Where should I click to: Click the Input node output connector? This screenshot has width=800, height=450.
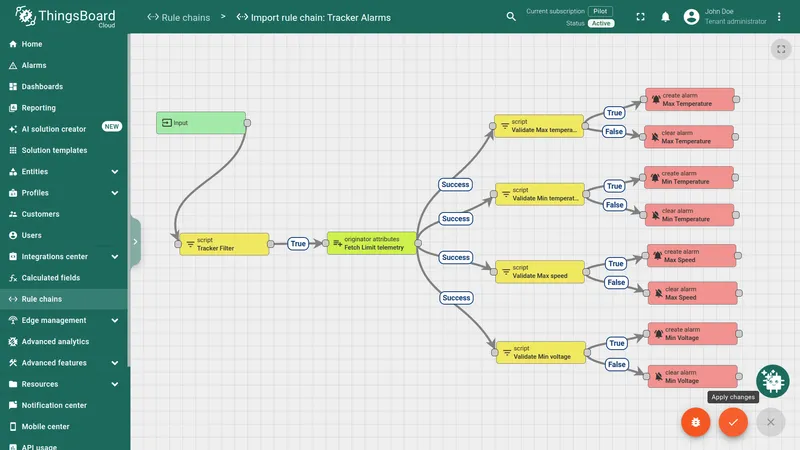(x=247, y=123)
